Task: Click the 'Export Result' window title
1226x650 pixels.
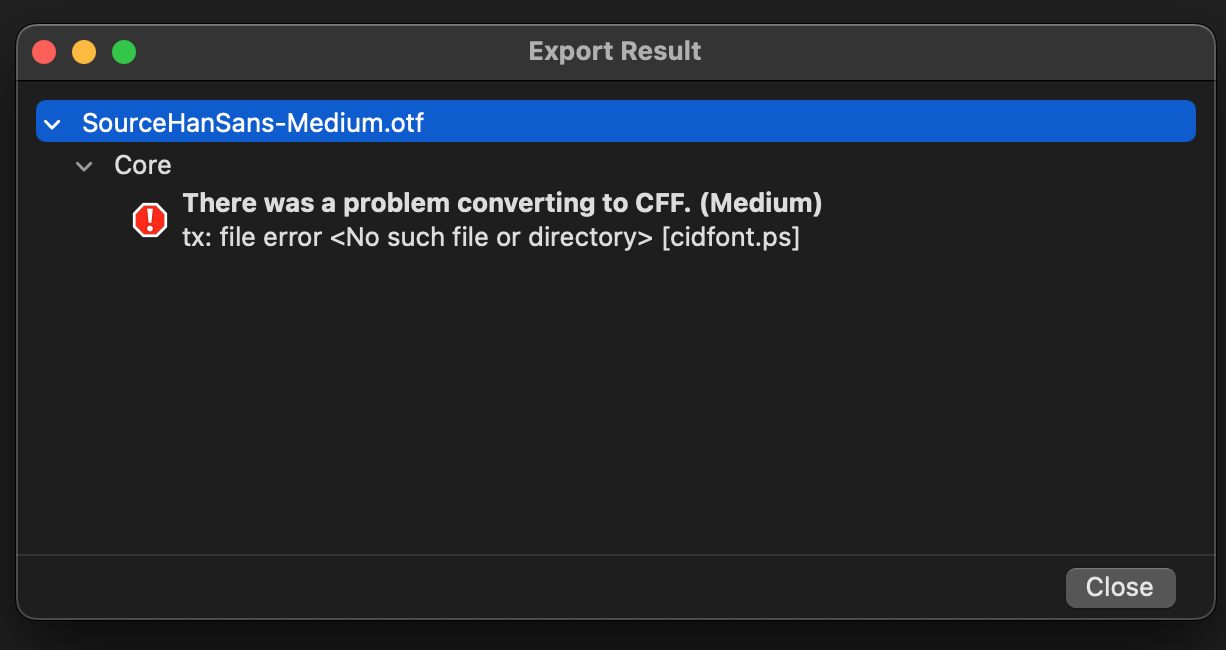Action: [x=614, y=51]
